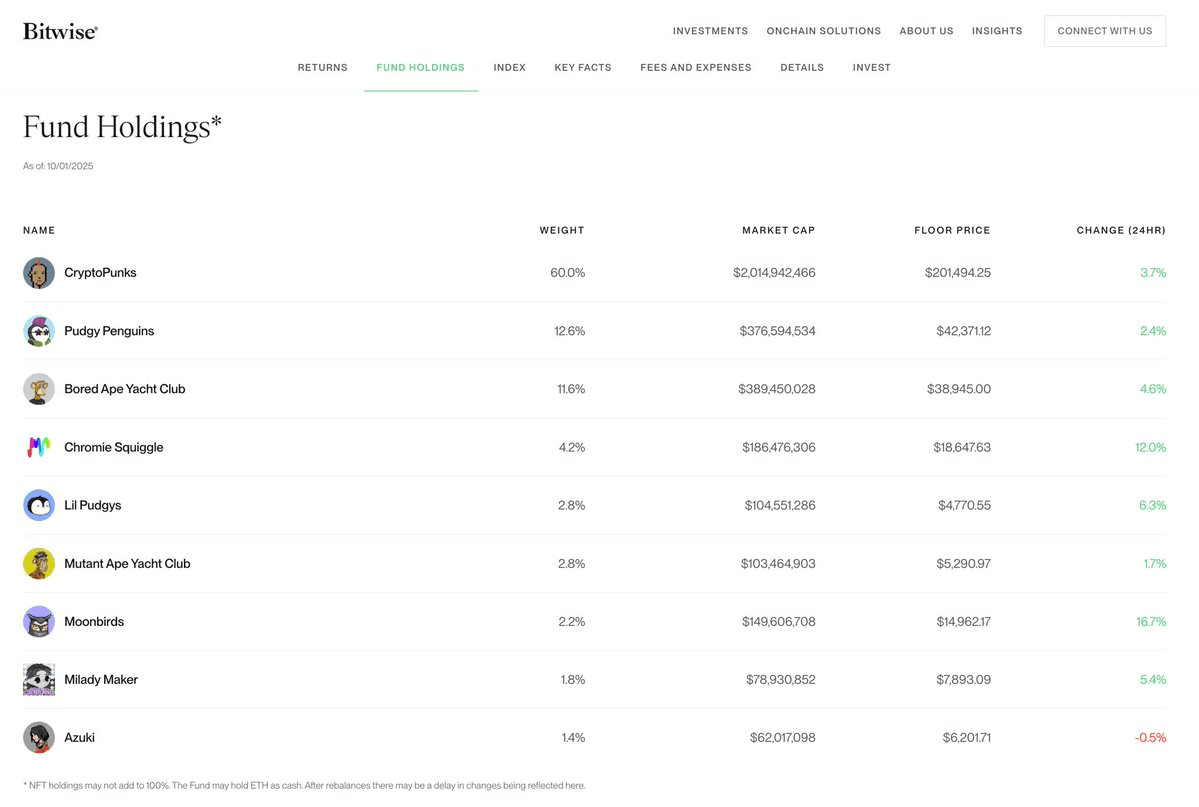
Task: Open the About Us menu
Action: [926, 31]
